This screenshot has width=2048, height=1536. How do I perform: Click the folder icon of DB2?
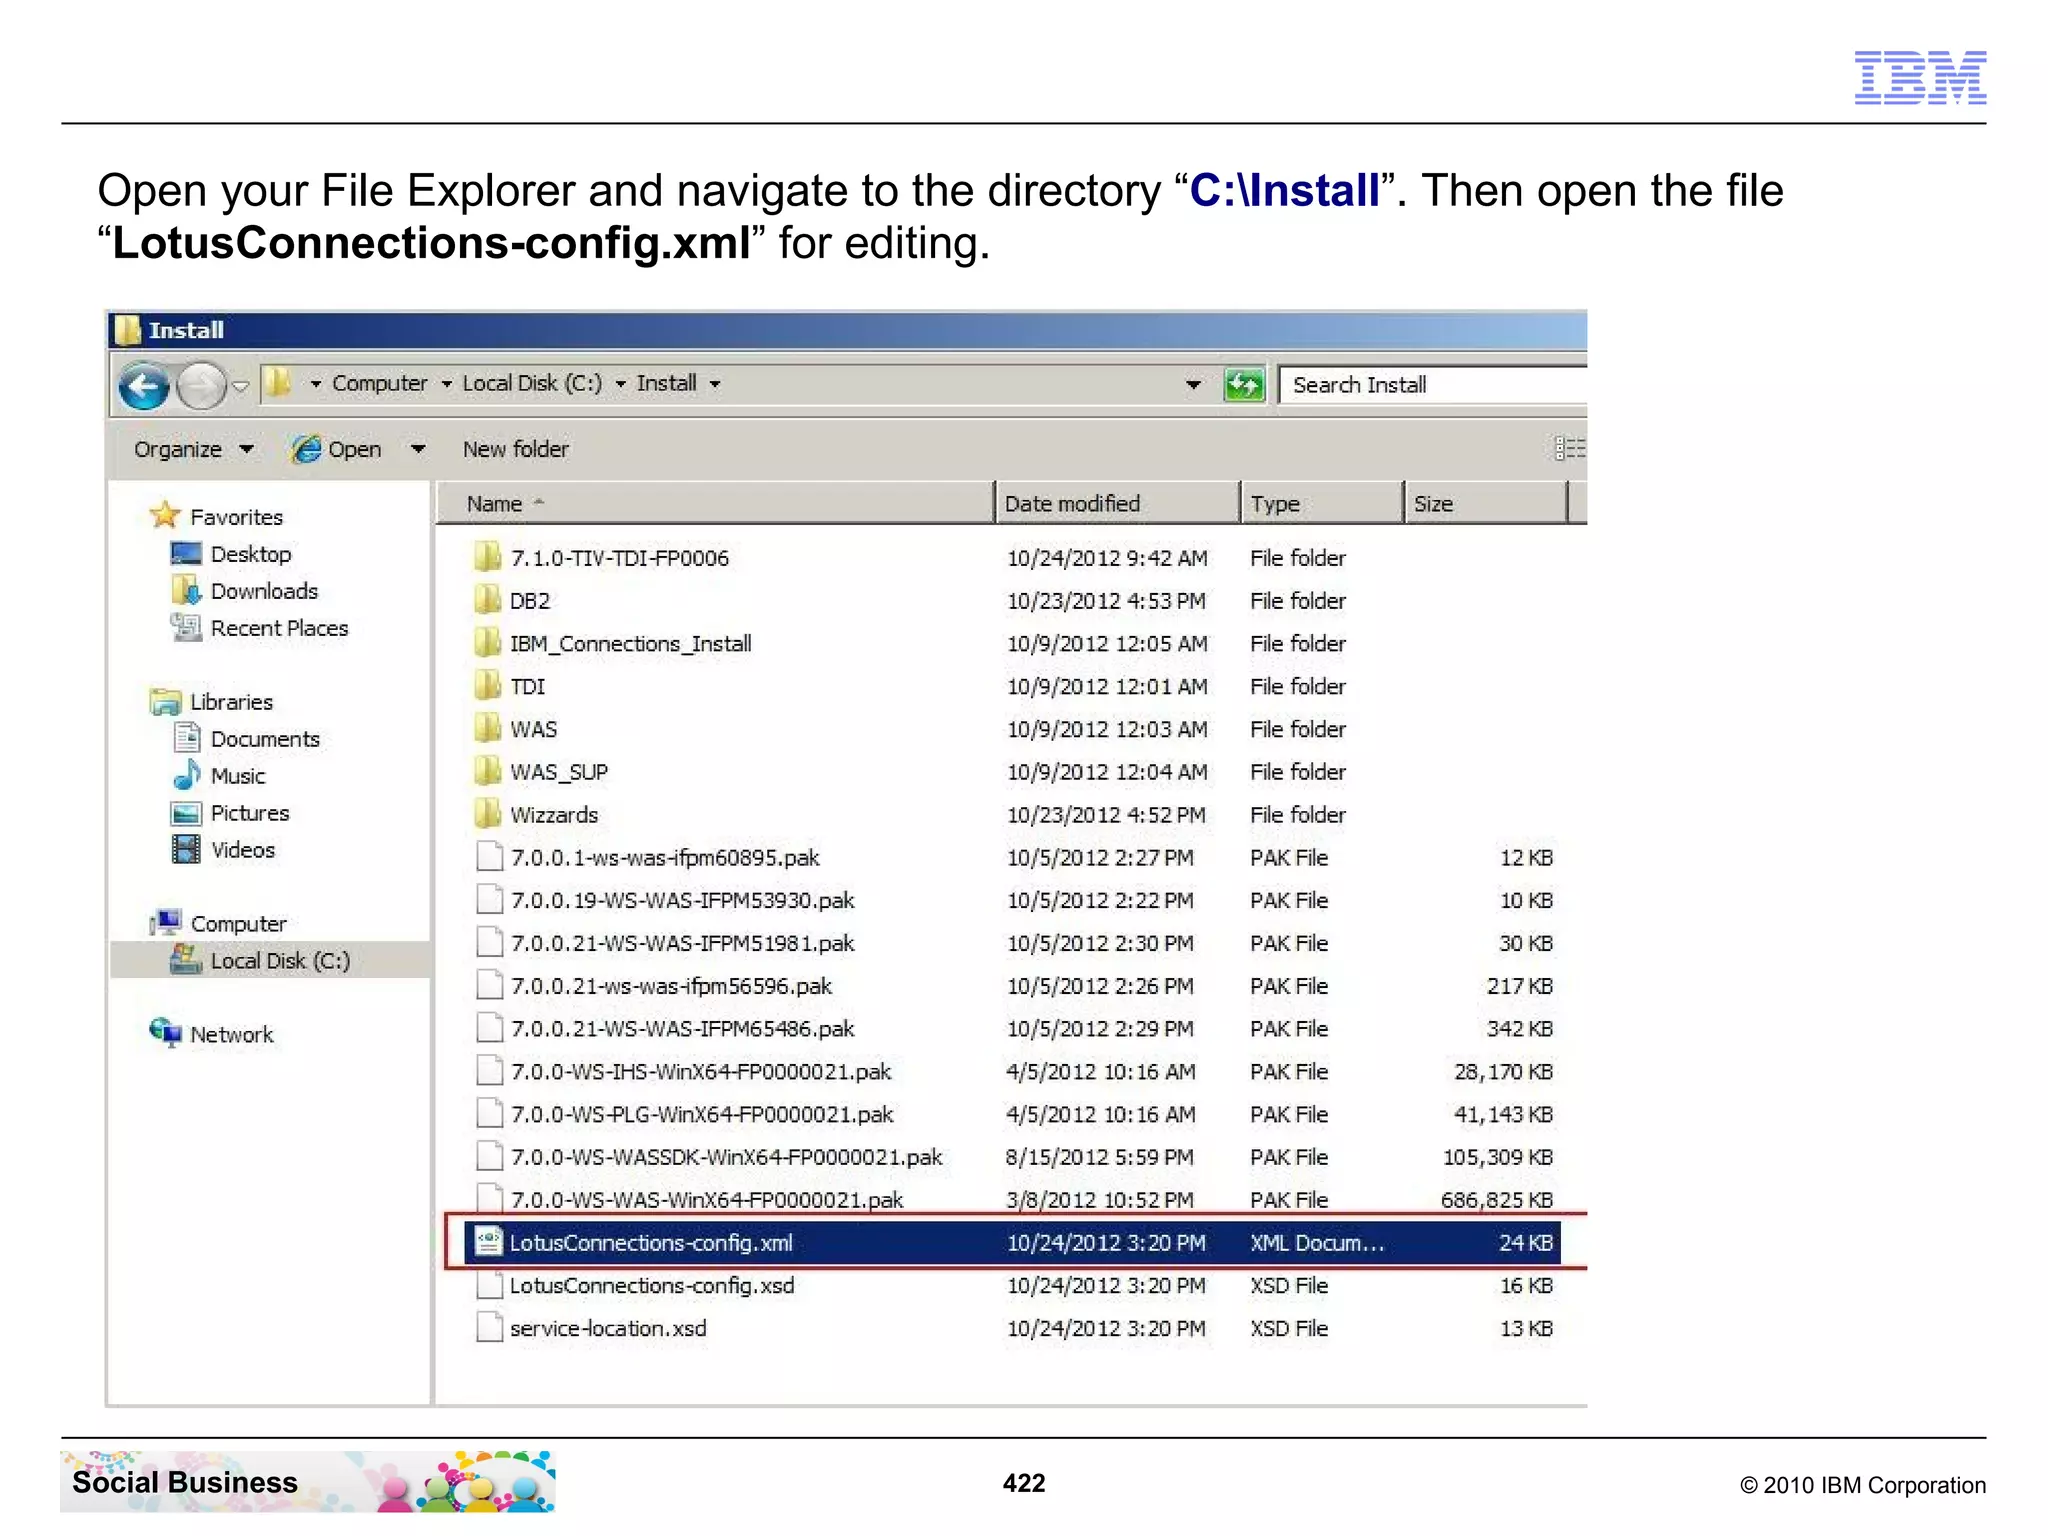[488, 600]
